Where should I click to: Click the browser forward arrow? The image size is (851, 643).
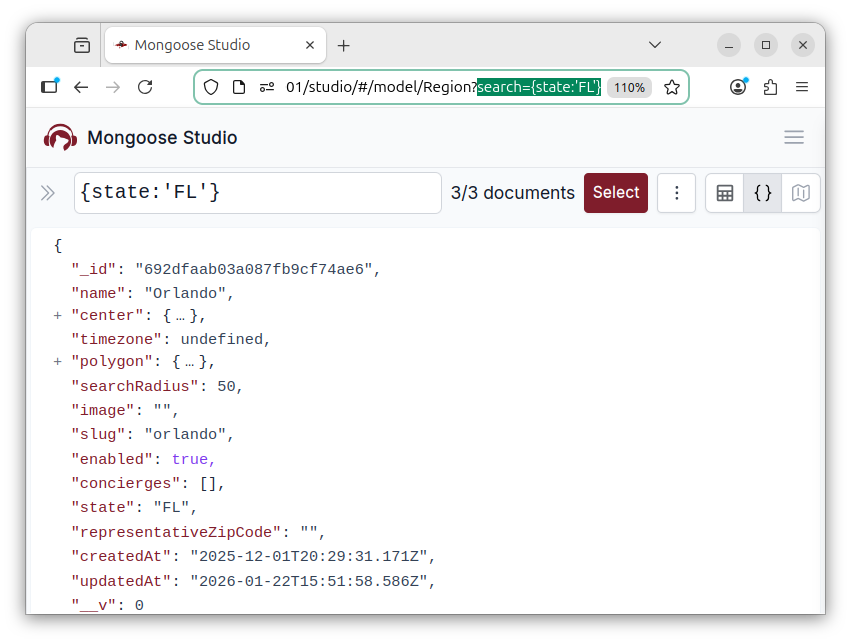click(x=113, y=87)
